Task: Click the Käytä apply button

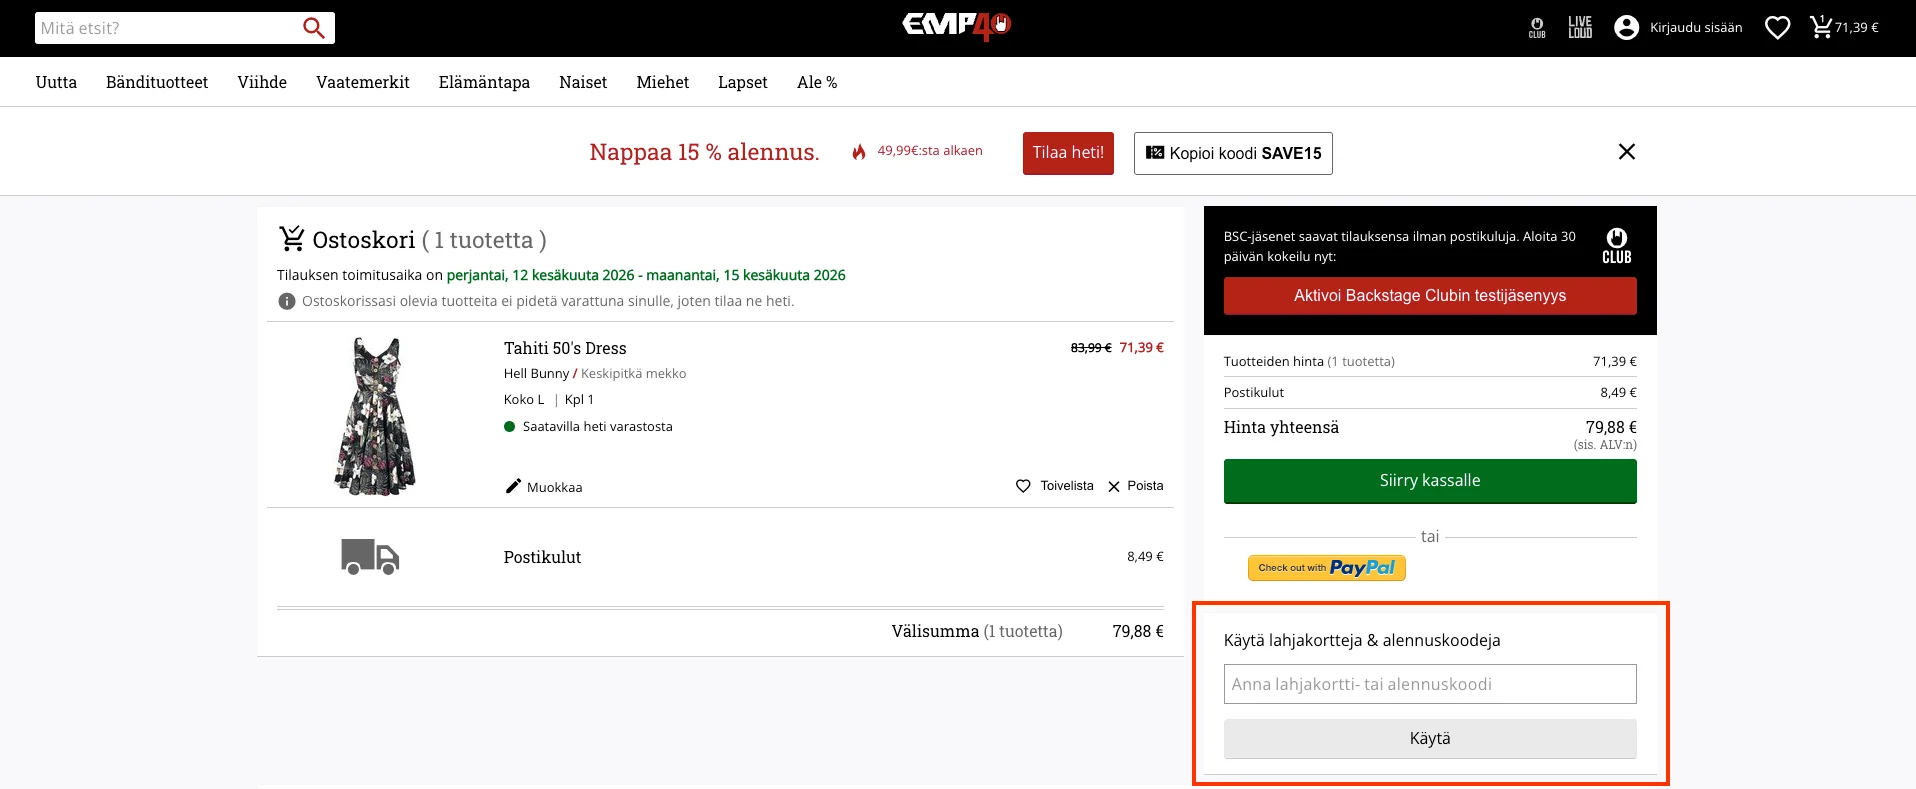Action: (1430, 739)
